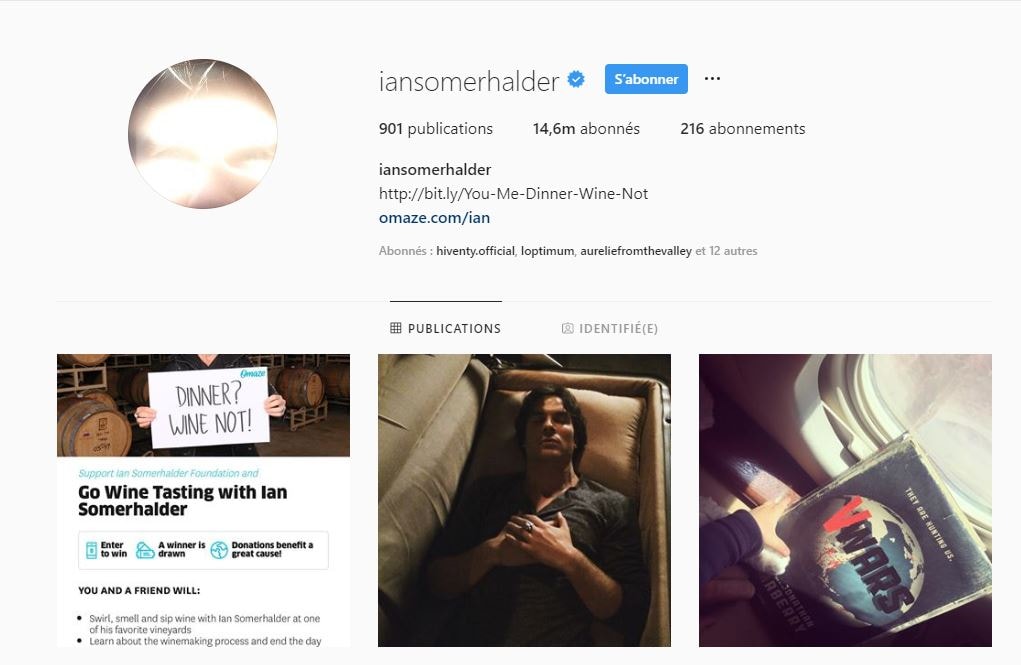Switch to the IDENTIFIÉ(E) tab
This screenshot has width=1021, height=665.
point(610,328)
